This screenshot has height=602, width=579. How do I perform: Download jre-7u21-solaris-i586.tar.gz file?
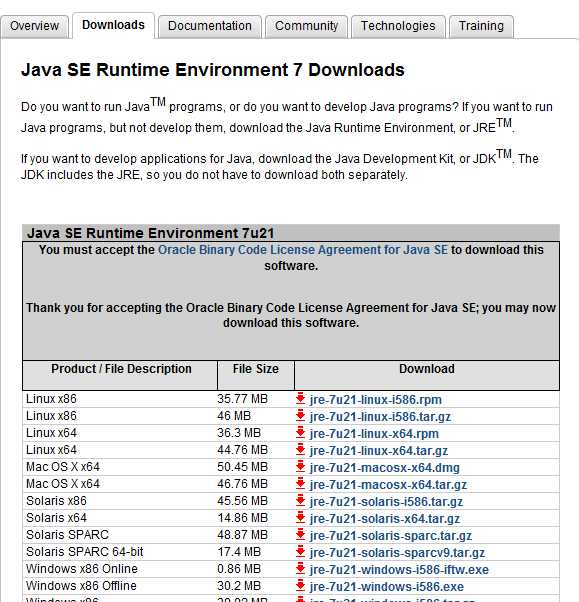coord(386,501)
